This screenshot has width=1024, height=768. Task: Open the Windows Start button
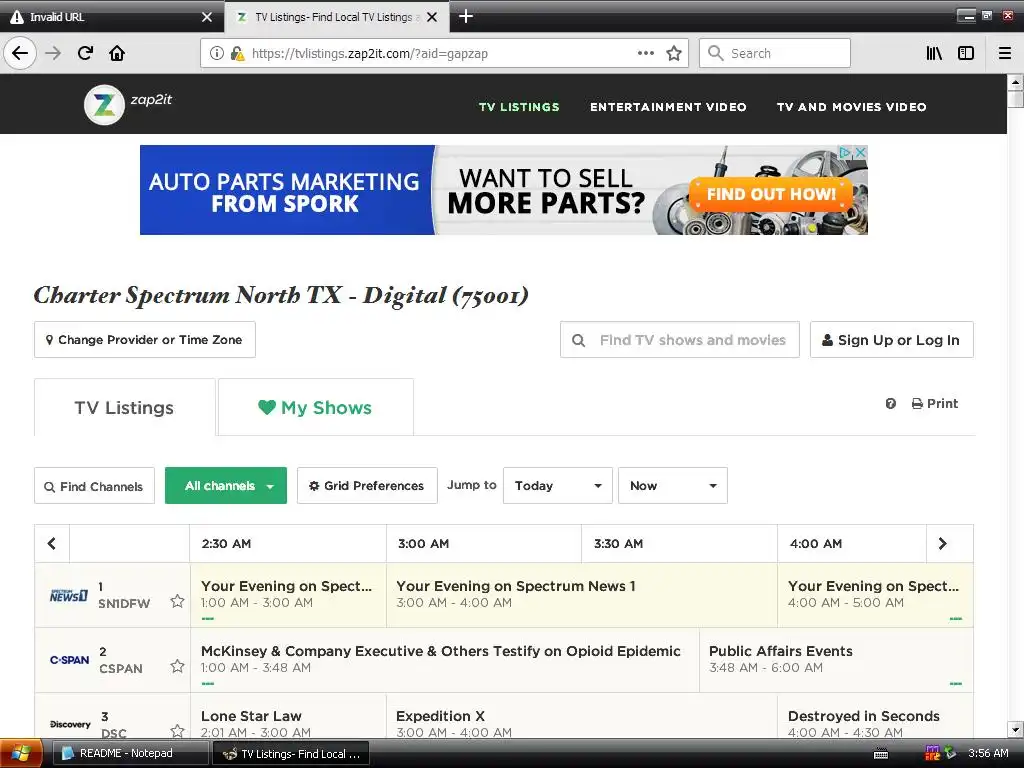pos(20,754)
